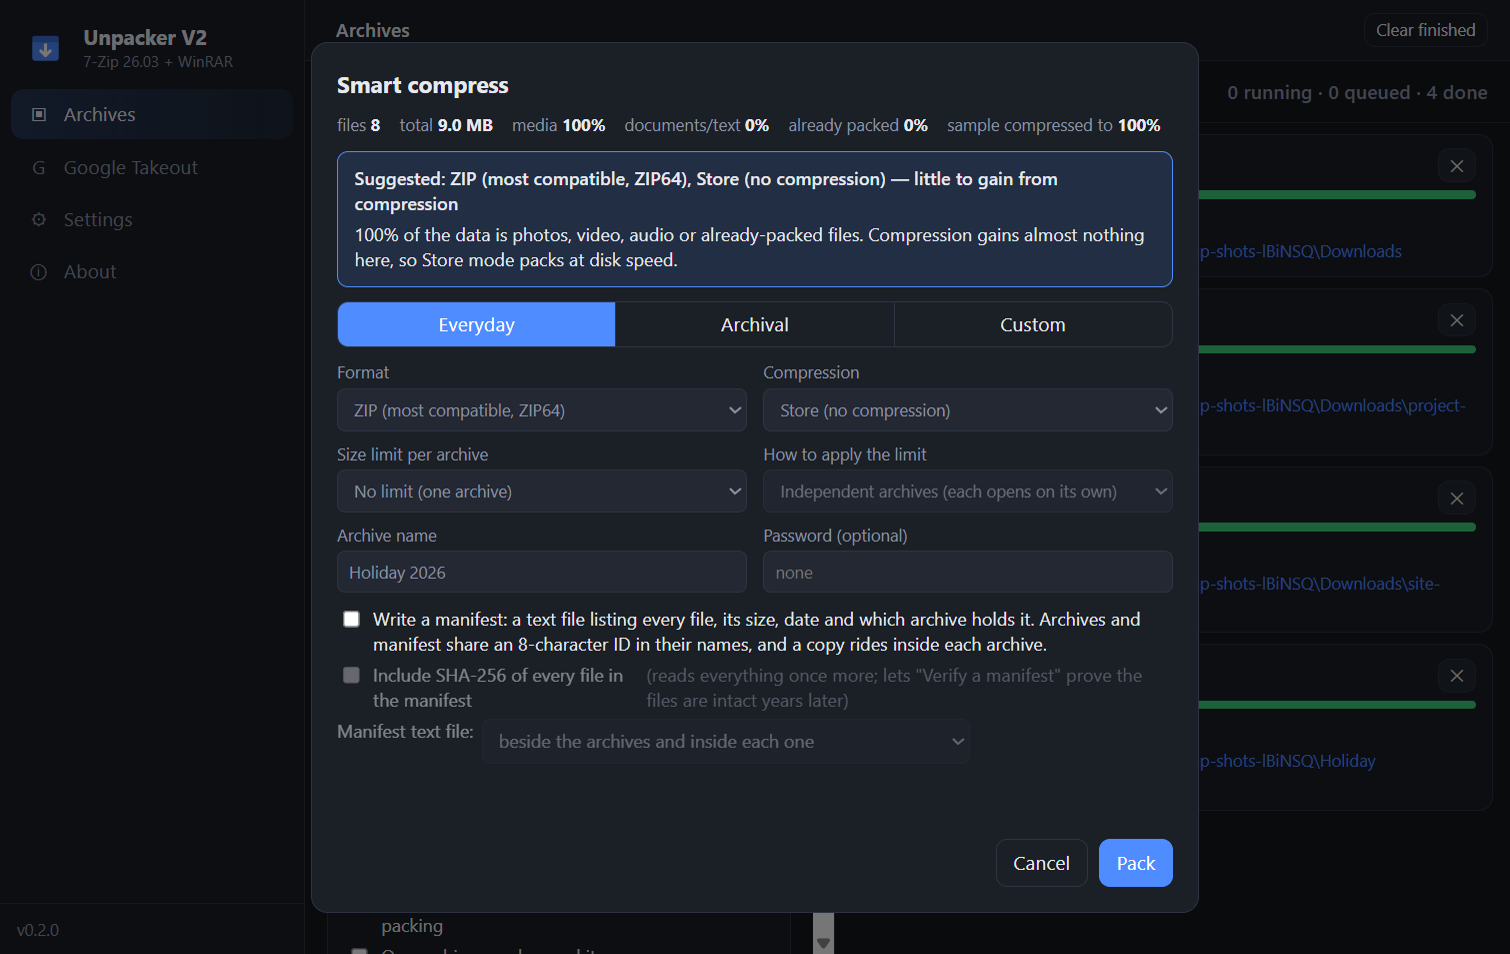Open Archives in the sidebar
1510x954 pixels.
pyautogui.click(x=152, y=114)
